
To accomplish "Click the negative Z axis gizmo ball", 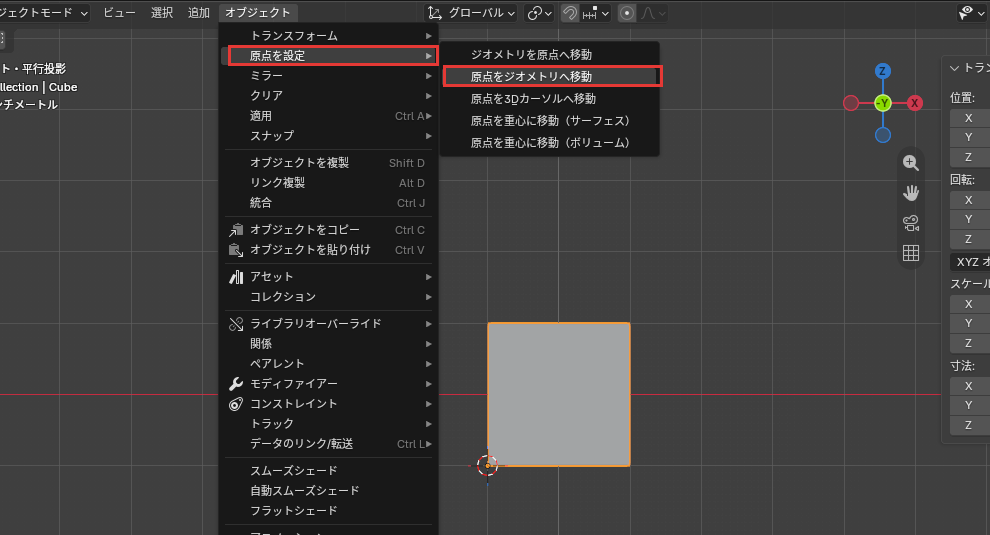I will coord(883,135).
